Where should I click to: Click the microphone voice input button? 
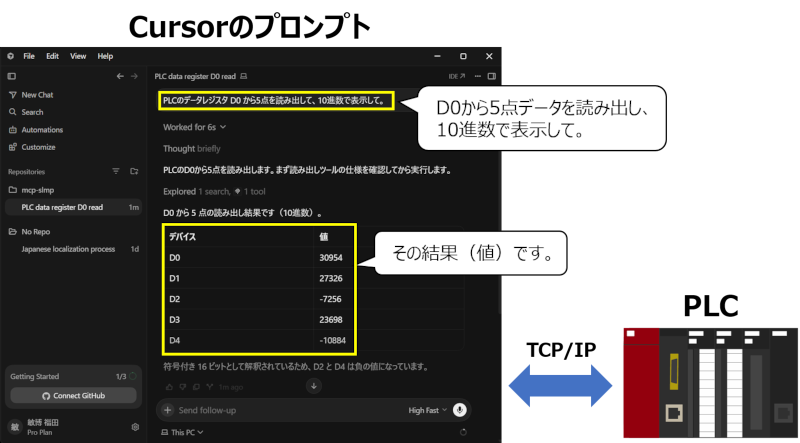click(x=460, y=410)
